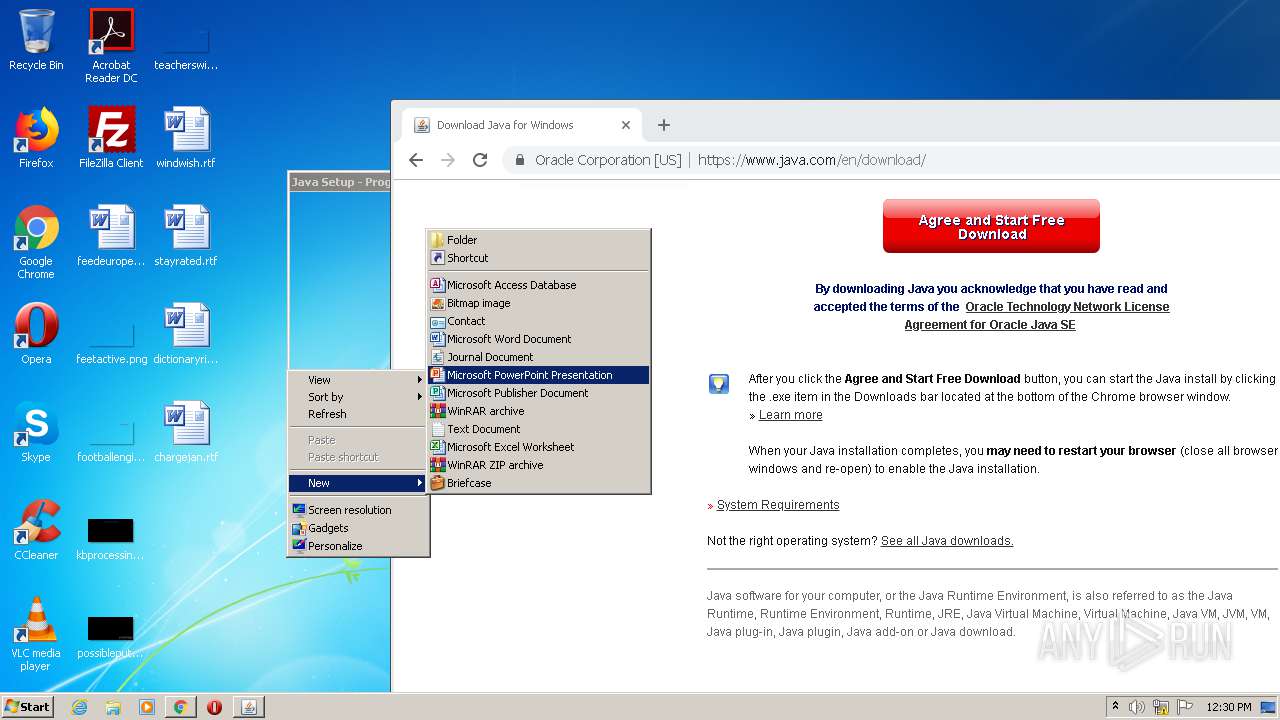Screen dimensions: 1280x720
Task: Click Java Setup window title bar
Action: coord(340,182)
